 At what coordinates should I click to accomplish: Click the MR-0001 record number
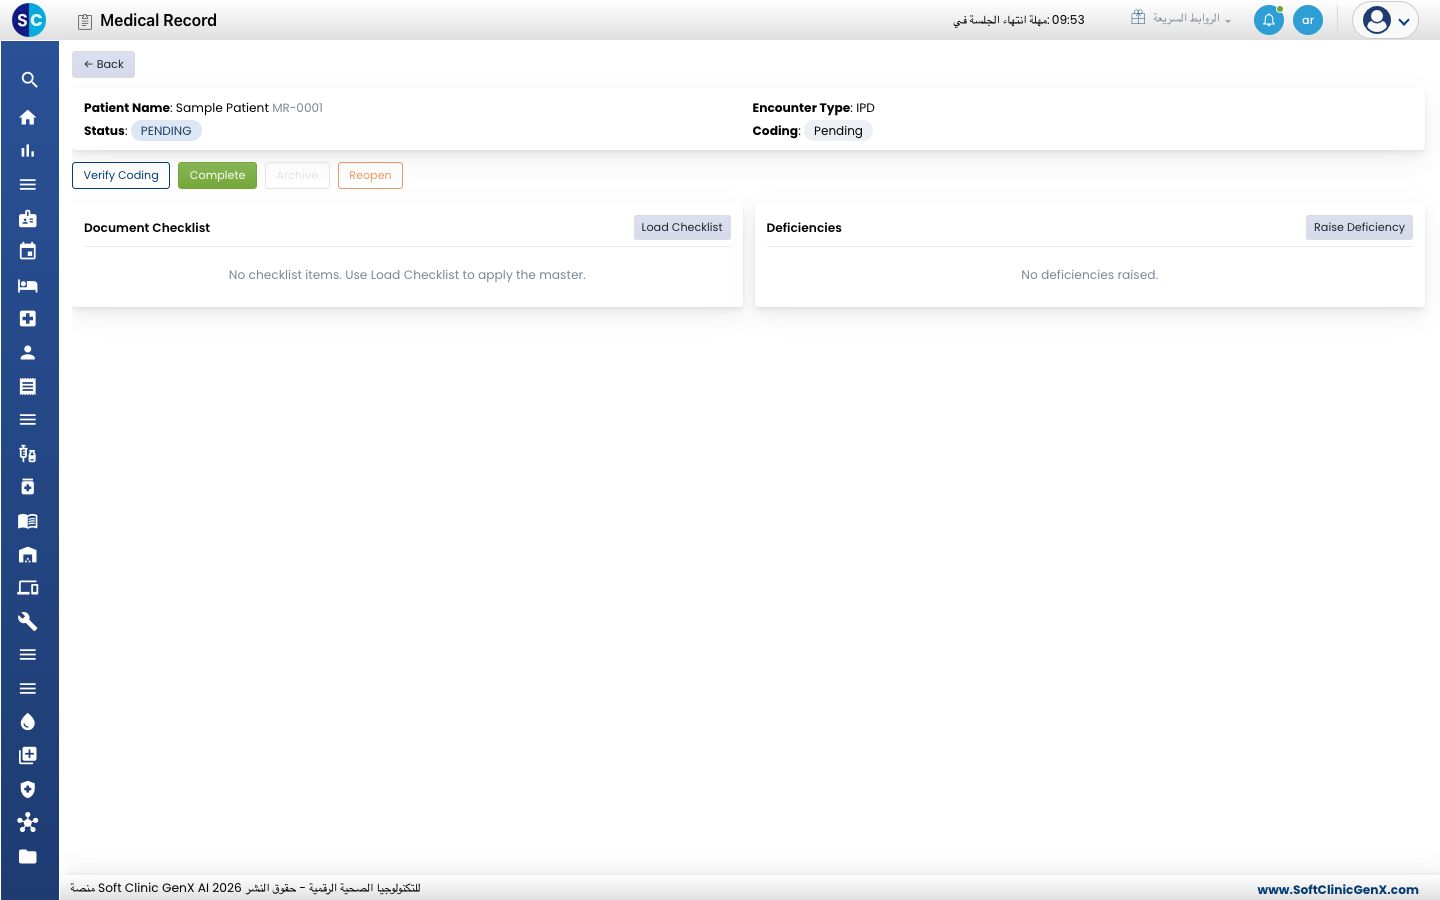[x=298, y=108]
